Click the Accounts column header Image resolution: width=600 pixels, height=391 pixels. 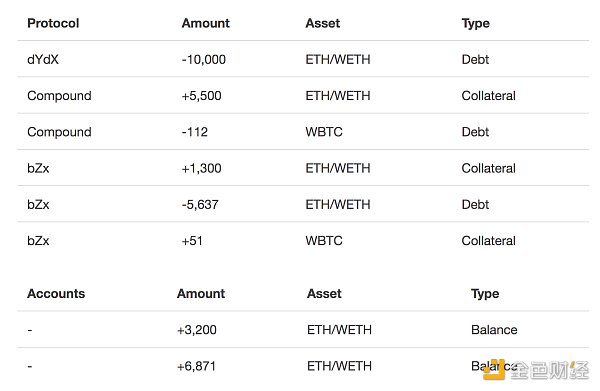pos(56,293)
